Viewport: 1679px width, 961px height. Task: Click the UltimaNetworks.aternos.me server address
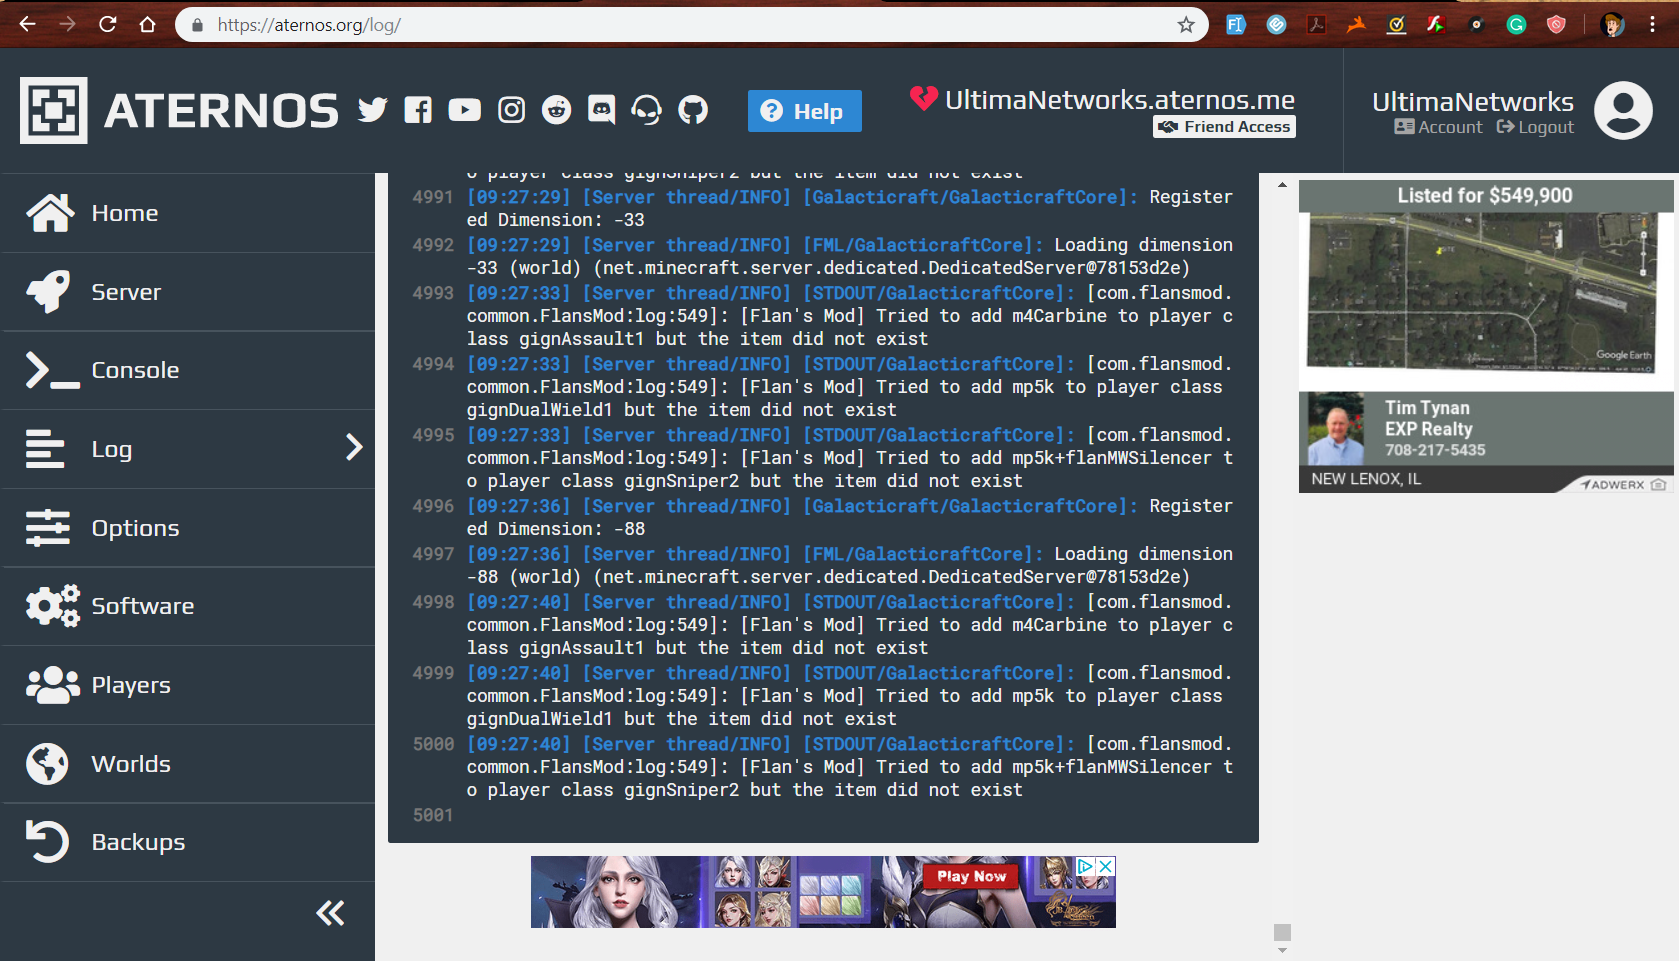tap(1120, 100)
